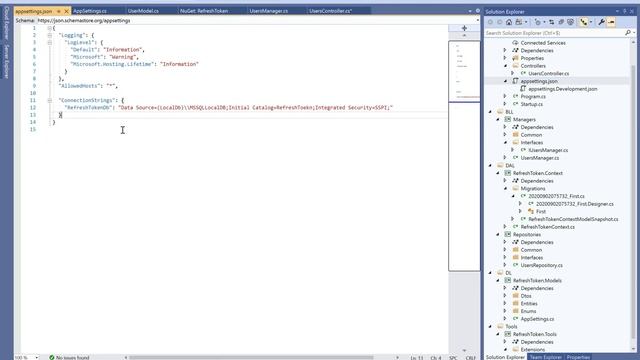Click the editor split plus handle
The image size is (640, 360).
(x=464, y=28)
